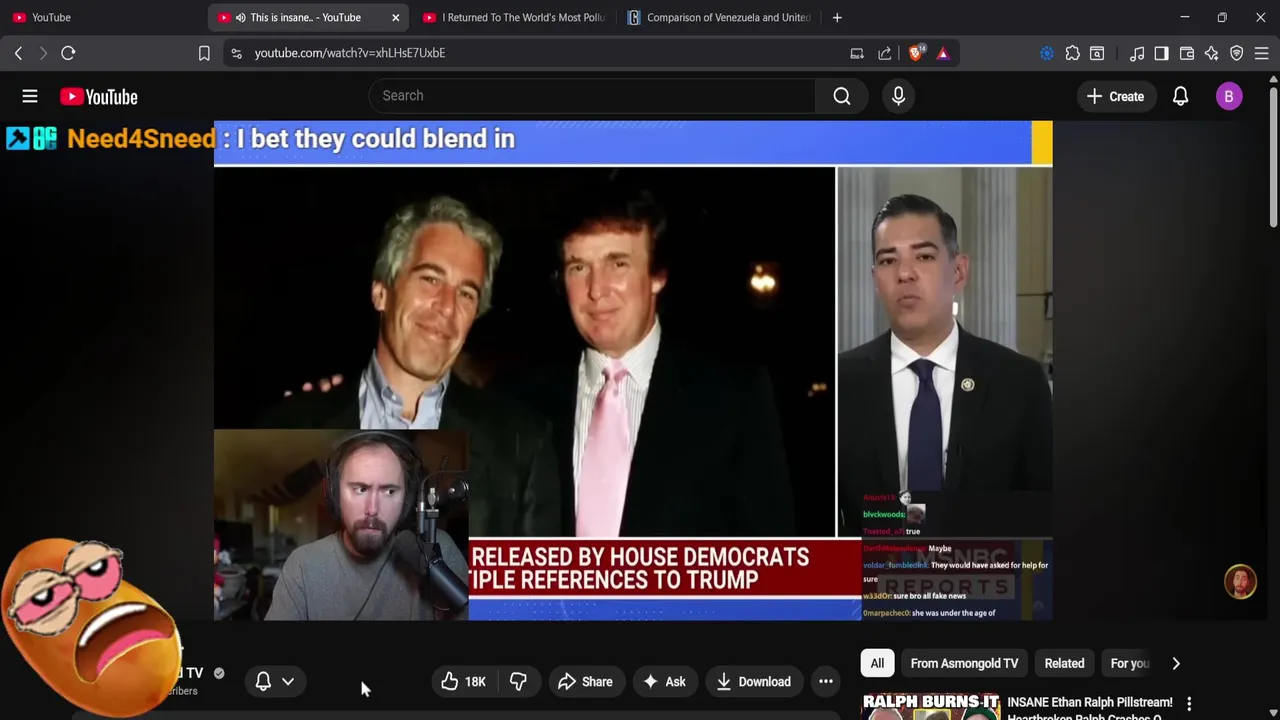Toggle channel subscription notification bell

263,682
